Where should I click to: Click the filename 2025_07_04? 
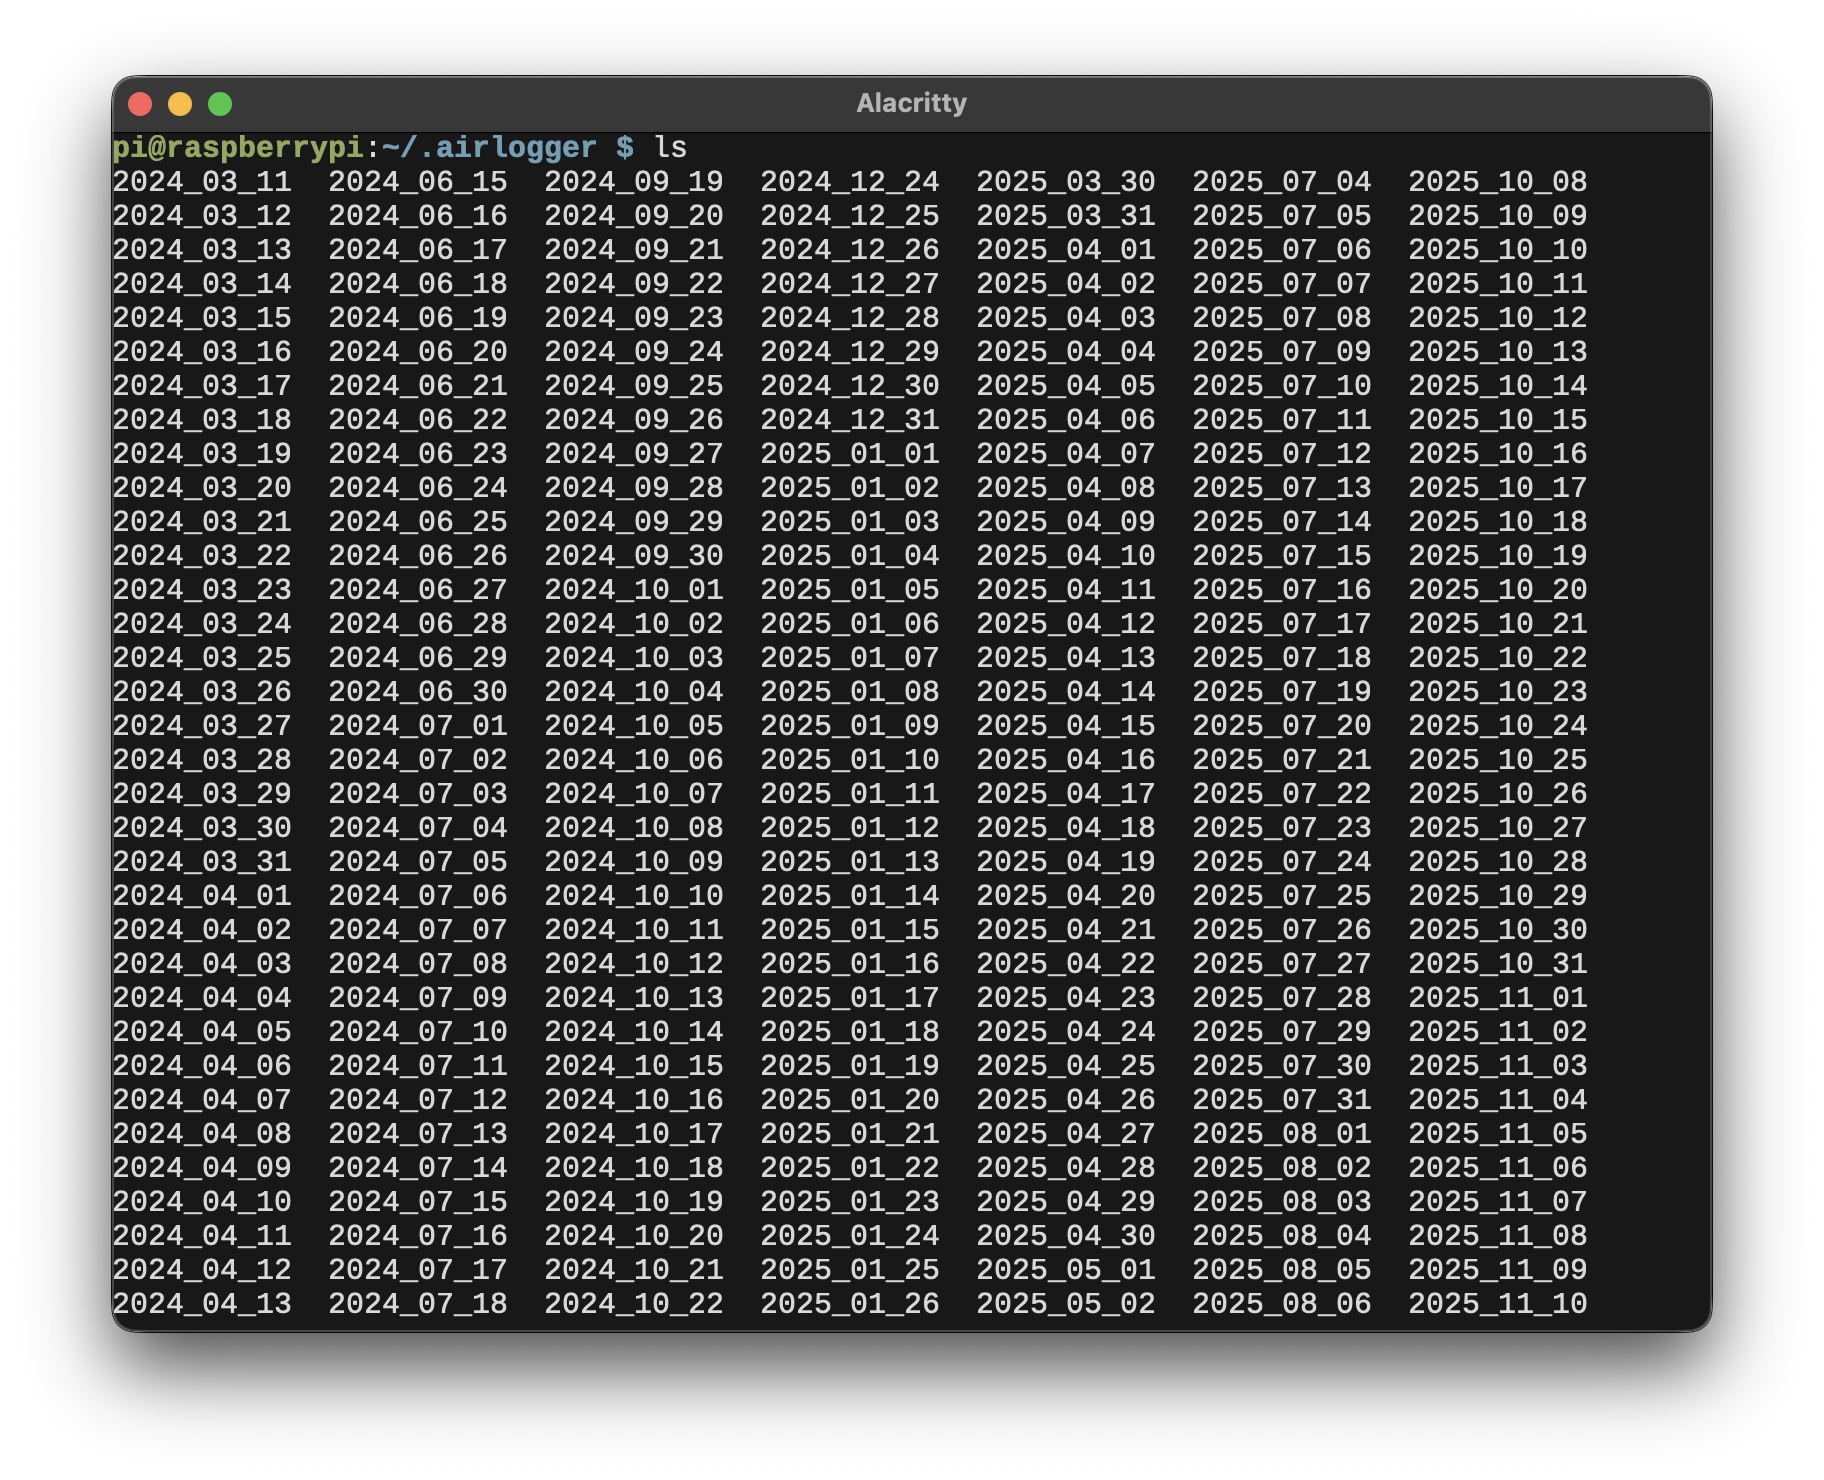pos(1282,182)
